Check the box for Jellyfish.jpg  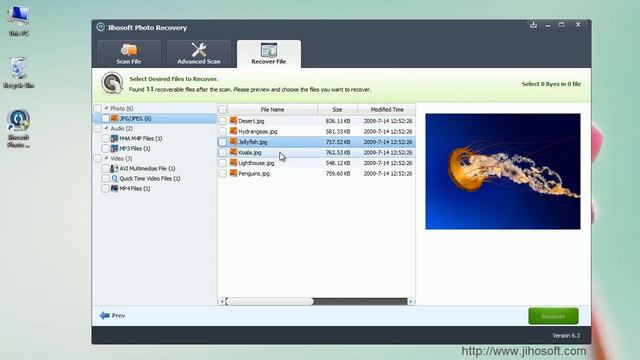click(222, 142)
